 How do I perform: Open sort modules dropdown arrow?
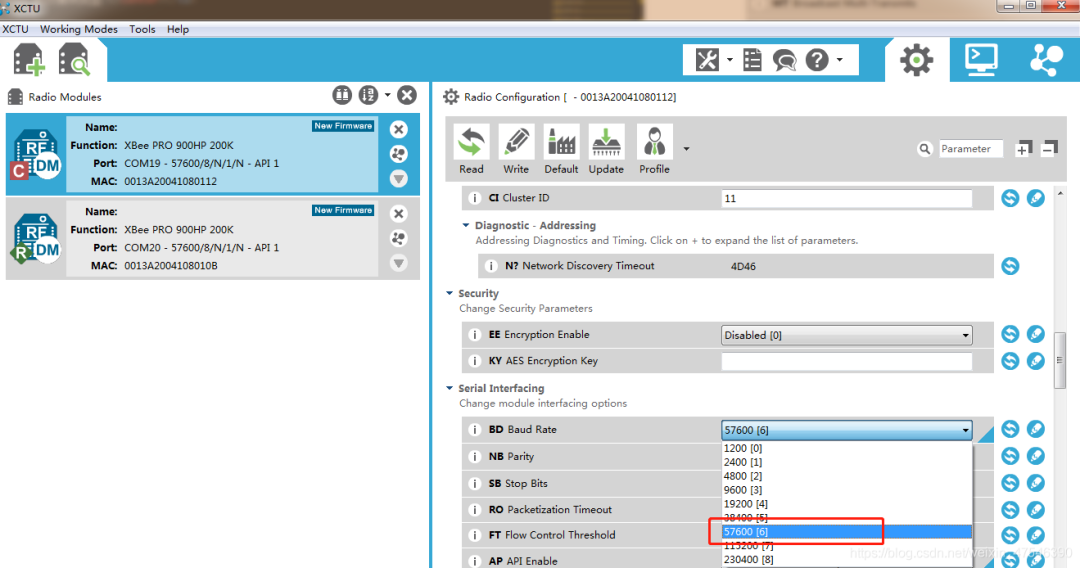click(x=387, y=95)
